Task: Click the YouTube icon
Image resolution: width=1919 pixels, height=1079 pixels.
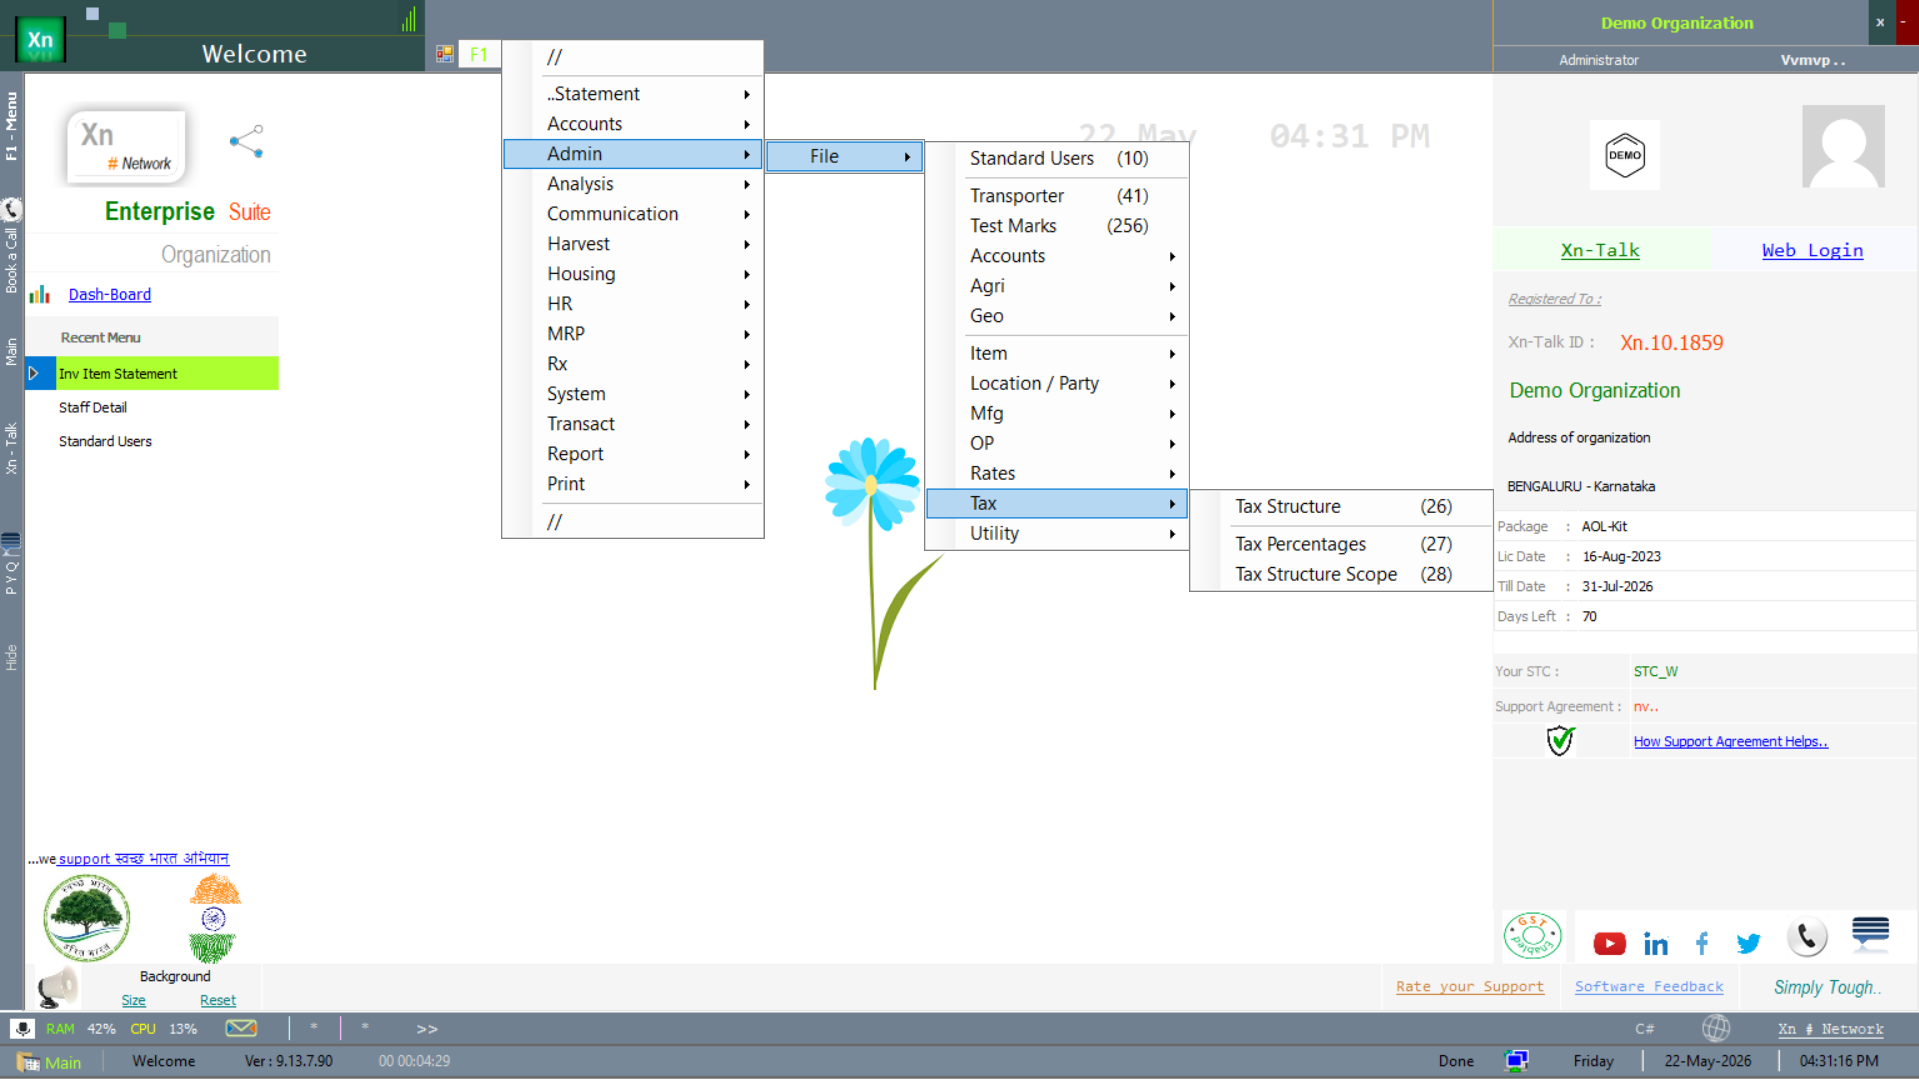Action: pos(1609,943)
